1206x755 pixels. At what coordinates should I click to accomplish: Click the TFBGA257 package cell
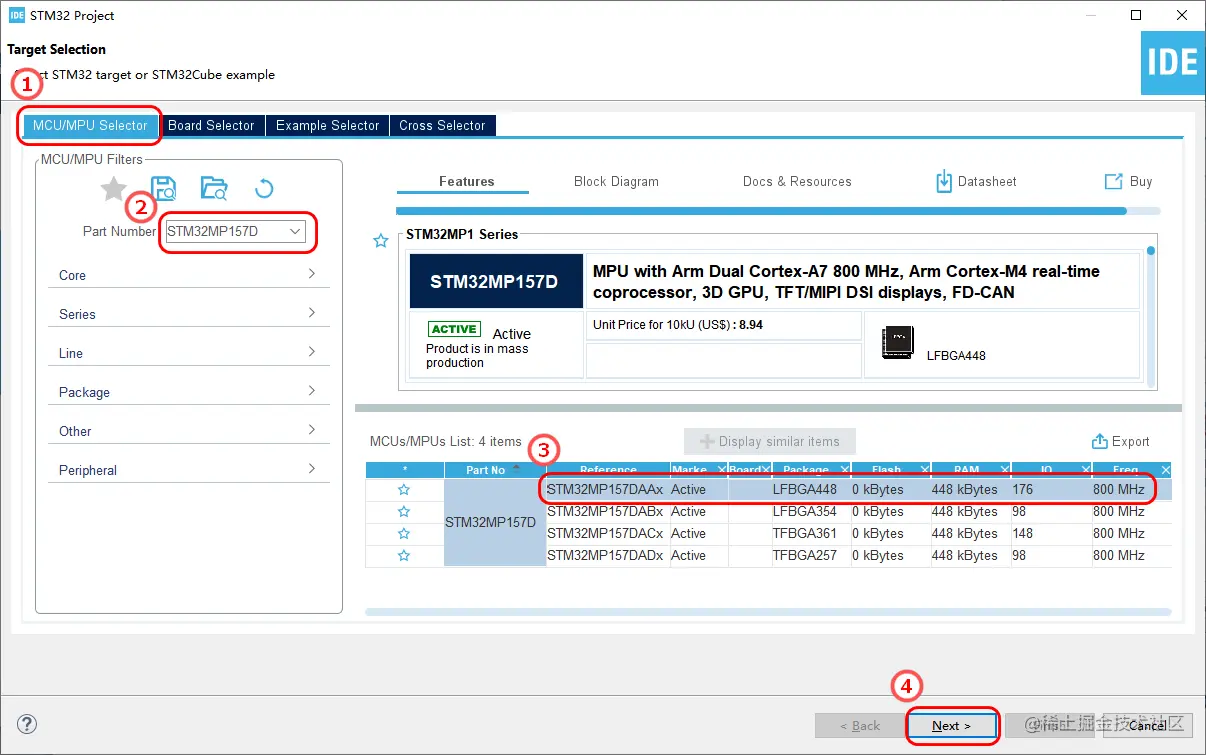(x=810, y=556)
